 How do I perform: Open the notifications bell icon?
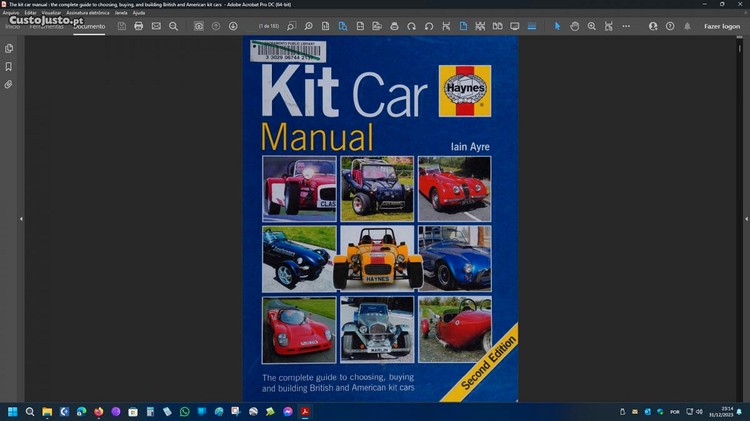point(687,26)
